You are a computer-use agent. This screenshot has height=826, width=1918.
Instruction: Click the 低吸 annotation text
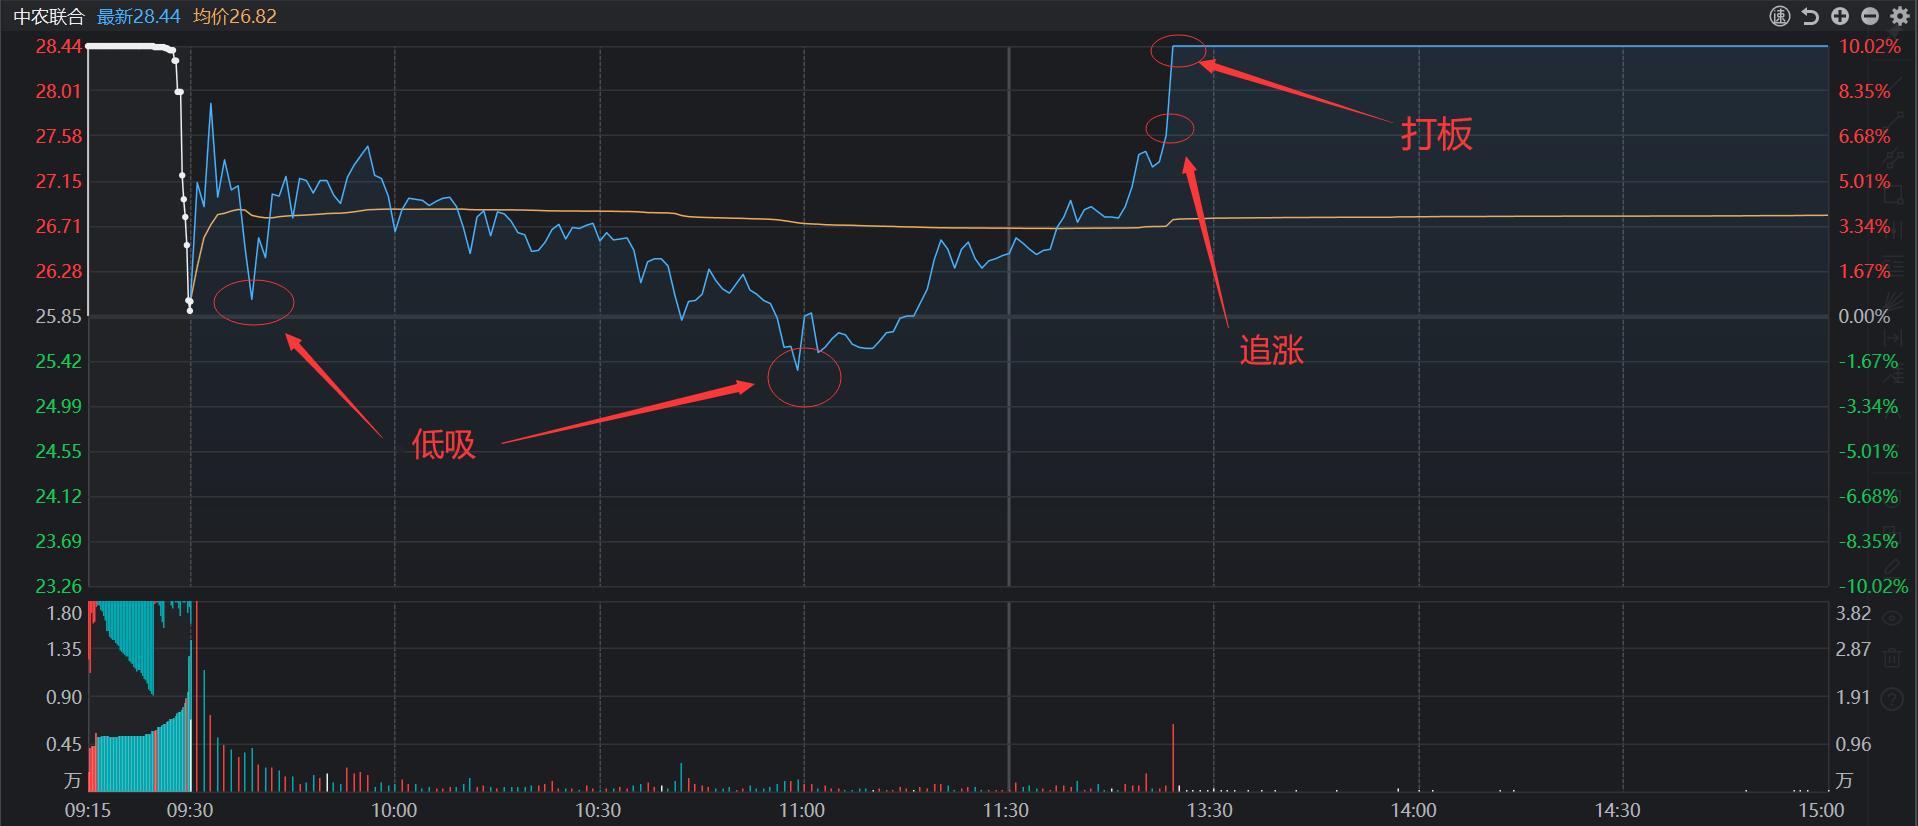(444, 446)
